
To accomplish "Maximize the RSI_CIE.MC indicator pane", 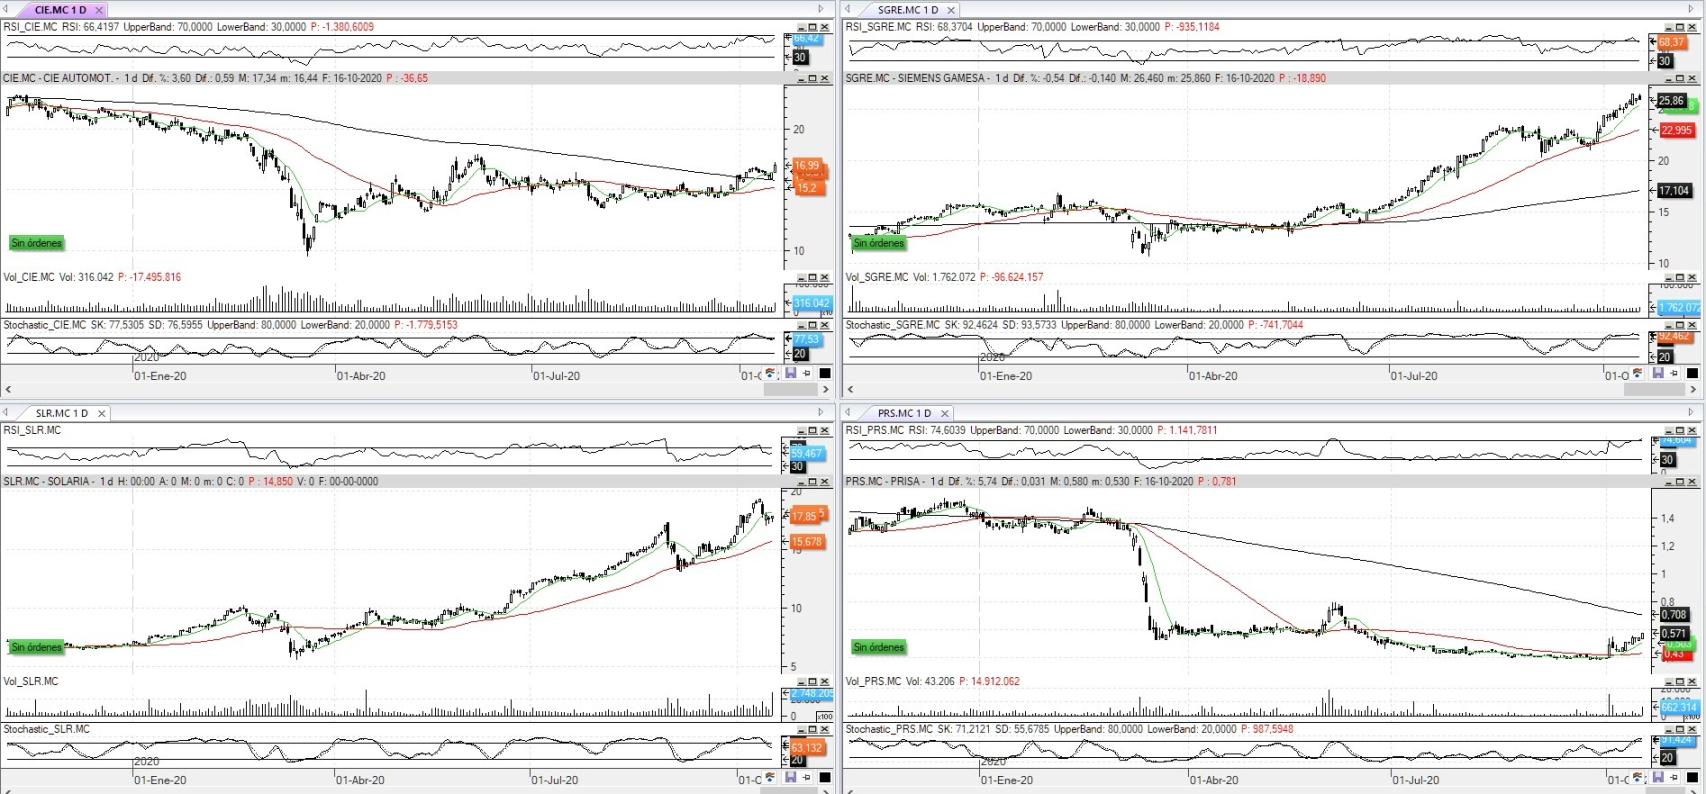I will 812,27.
